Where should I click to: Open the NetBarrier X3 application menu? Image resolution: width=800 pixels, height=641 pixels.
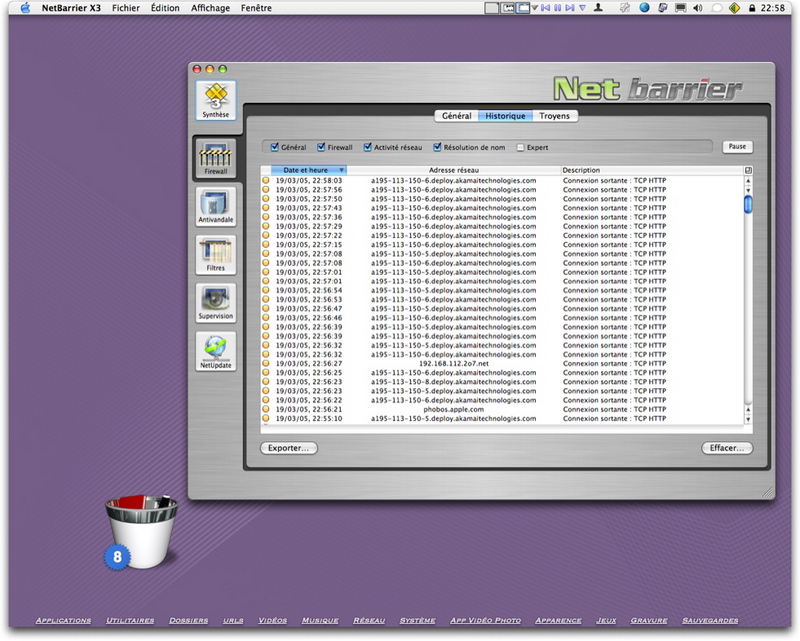click(71, 8)
